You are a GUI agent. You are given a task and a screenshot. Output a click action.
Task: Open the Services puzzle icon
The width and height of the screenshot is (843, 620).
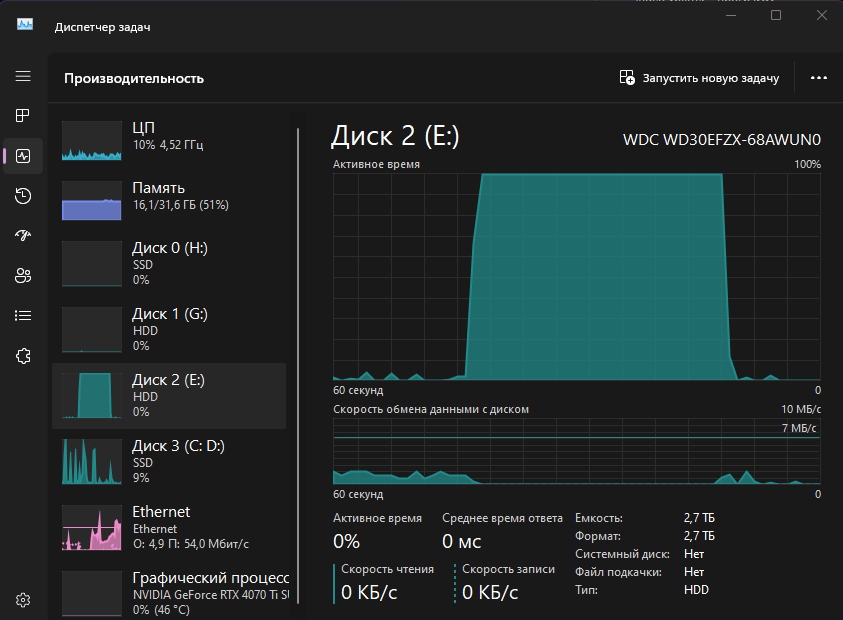[x=23, y=355]
